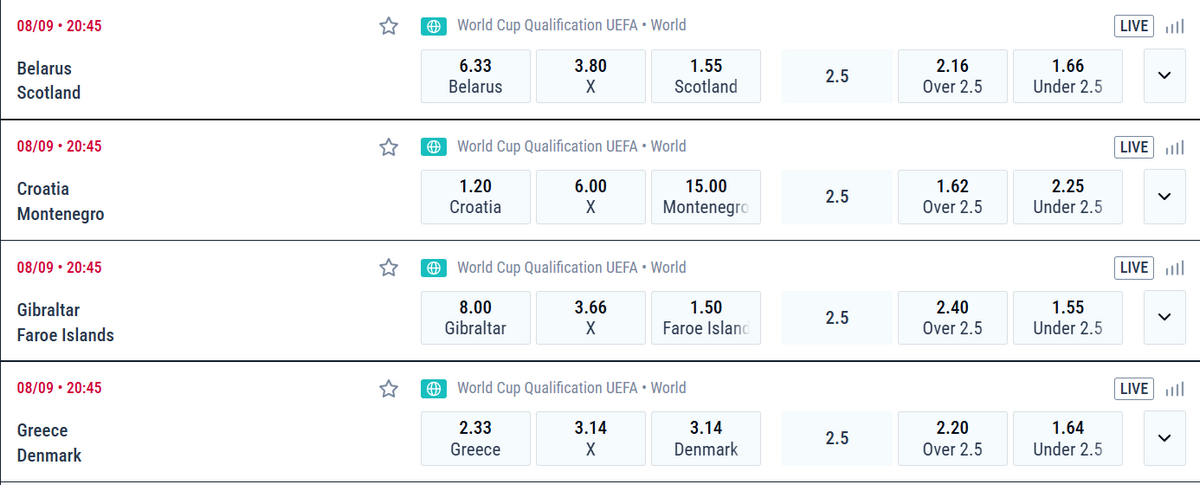Open statistics bars icon for Belarus match
Image resolution: width=1200 pixels, height=485 pixels.
click(1174, 27)
